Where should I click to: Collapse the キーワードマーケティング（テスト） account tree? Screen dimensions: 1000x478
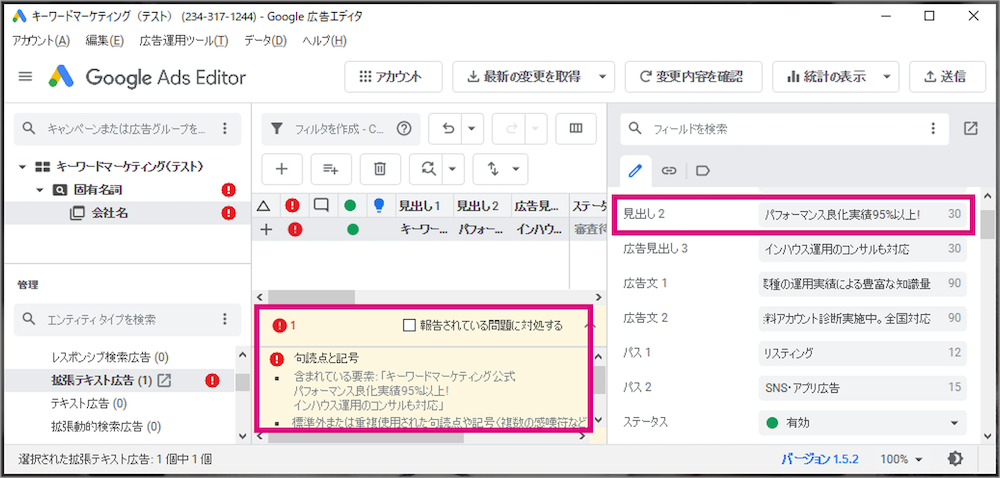pos(22,167)
